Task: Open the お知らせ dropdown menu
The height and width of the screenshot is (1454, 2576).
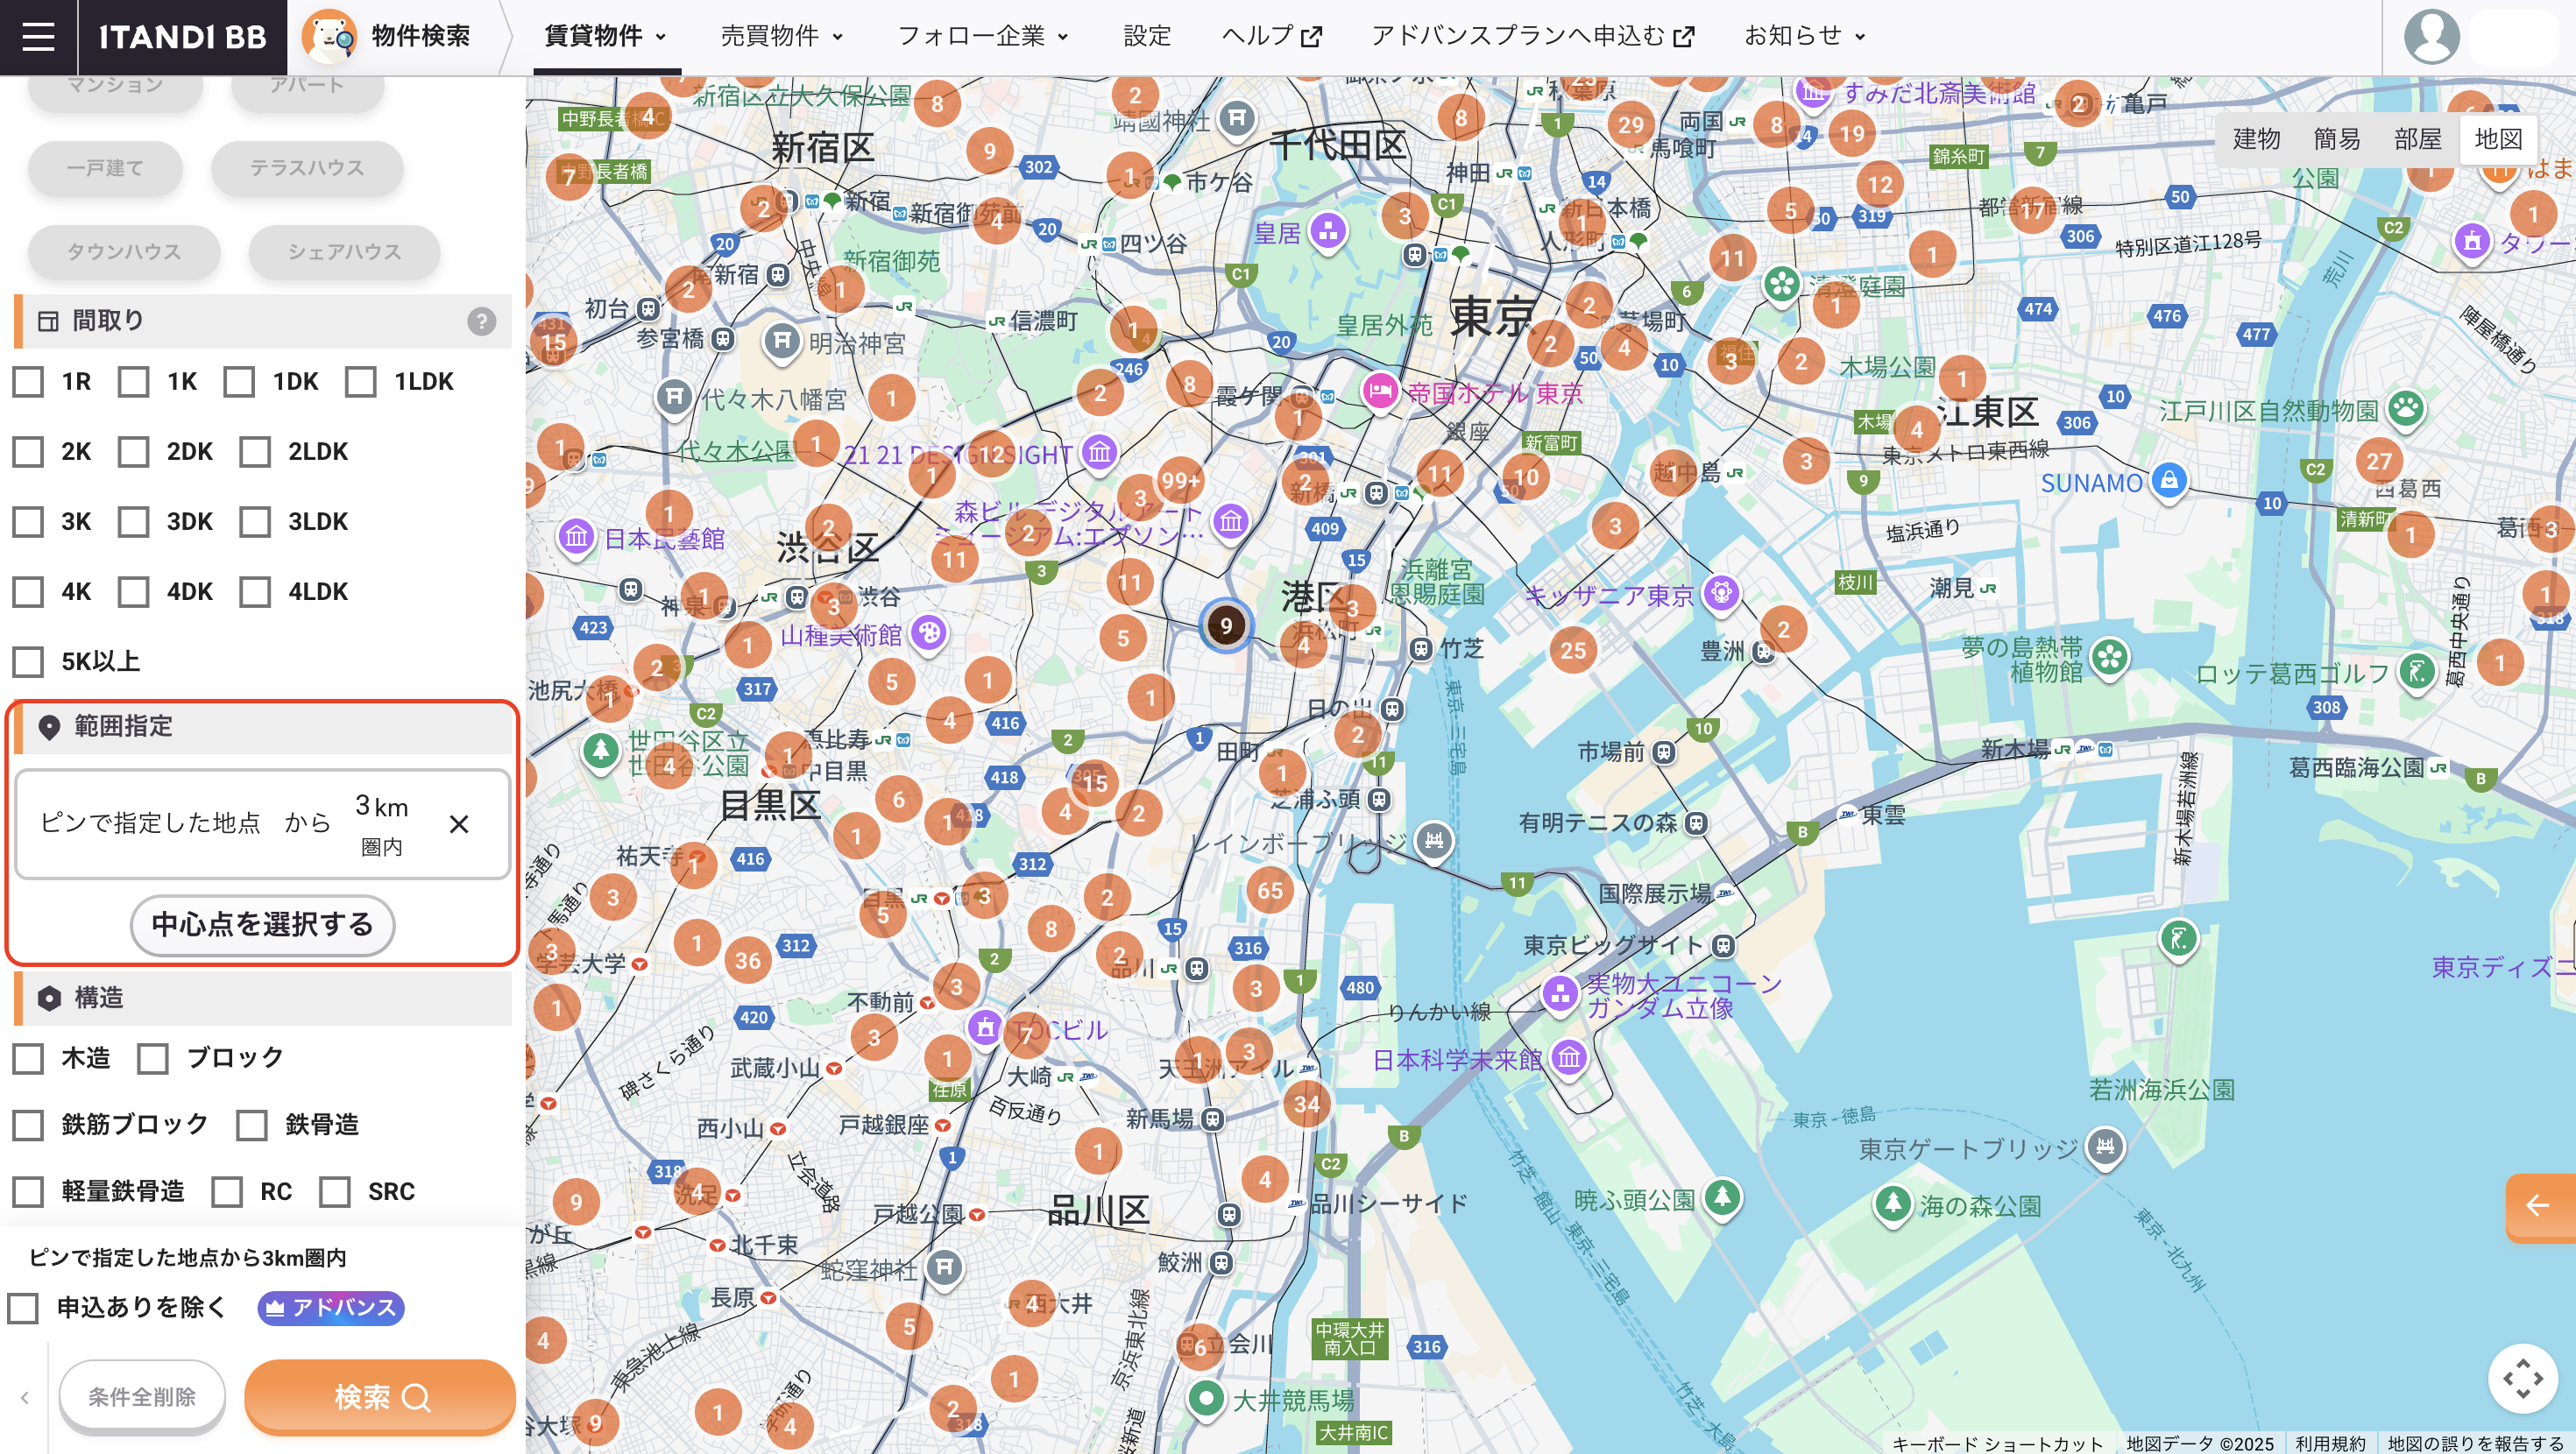Action: click(x=1805, y=36)
